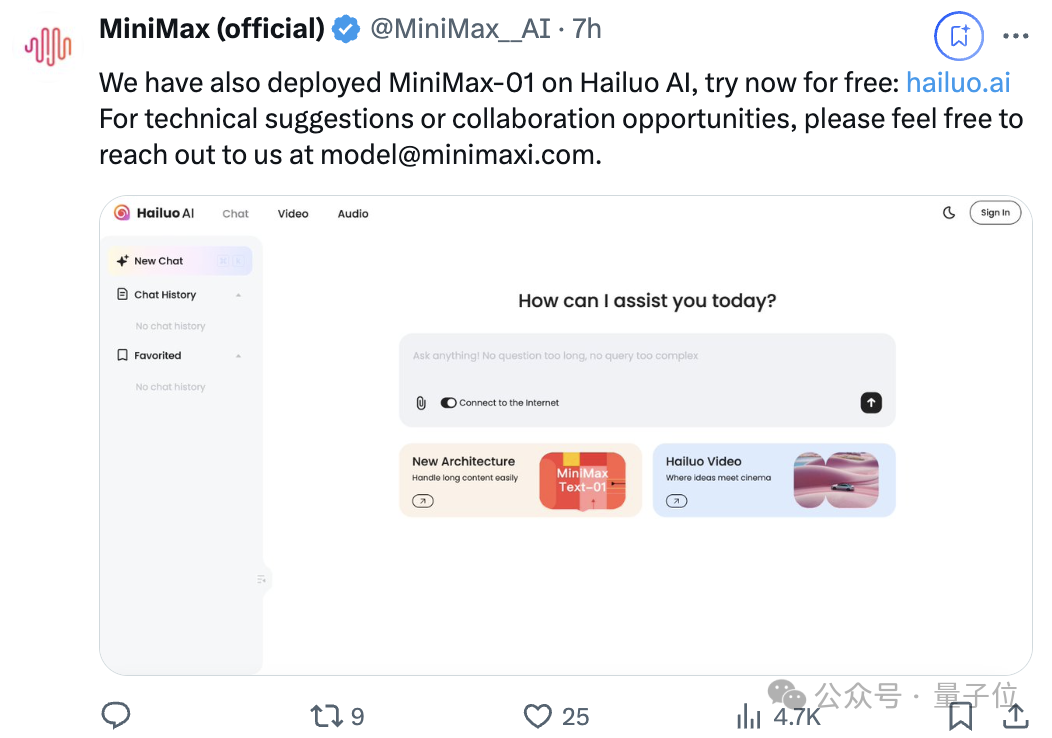This screenshot has height=738, width=1052.
Task: Toggle dark mode moon icon
Action: (x=949, y=212)
